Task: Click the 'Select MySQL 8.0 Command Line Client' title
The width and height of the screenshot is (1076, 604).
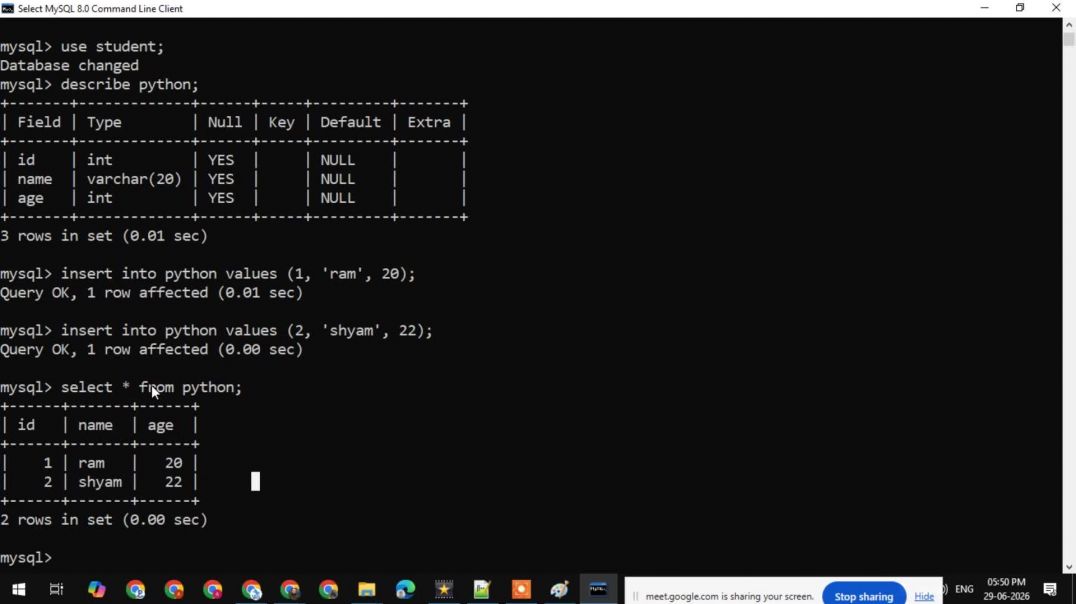Action: pyautogui.click(x=100, y=9)
